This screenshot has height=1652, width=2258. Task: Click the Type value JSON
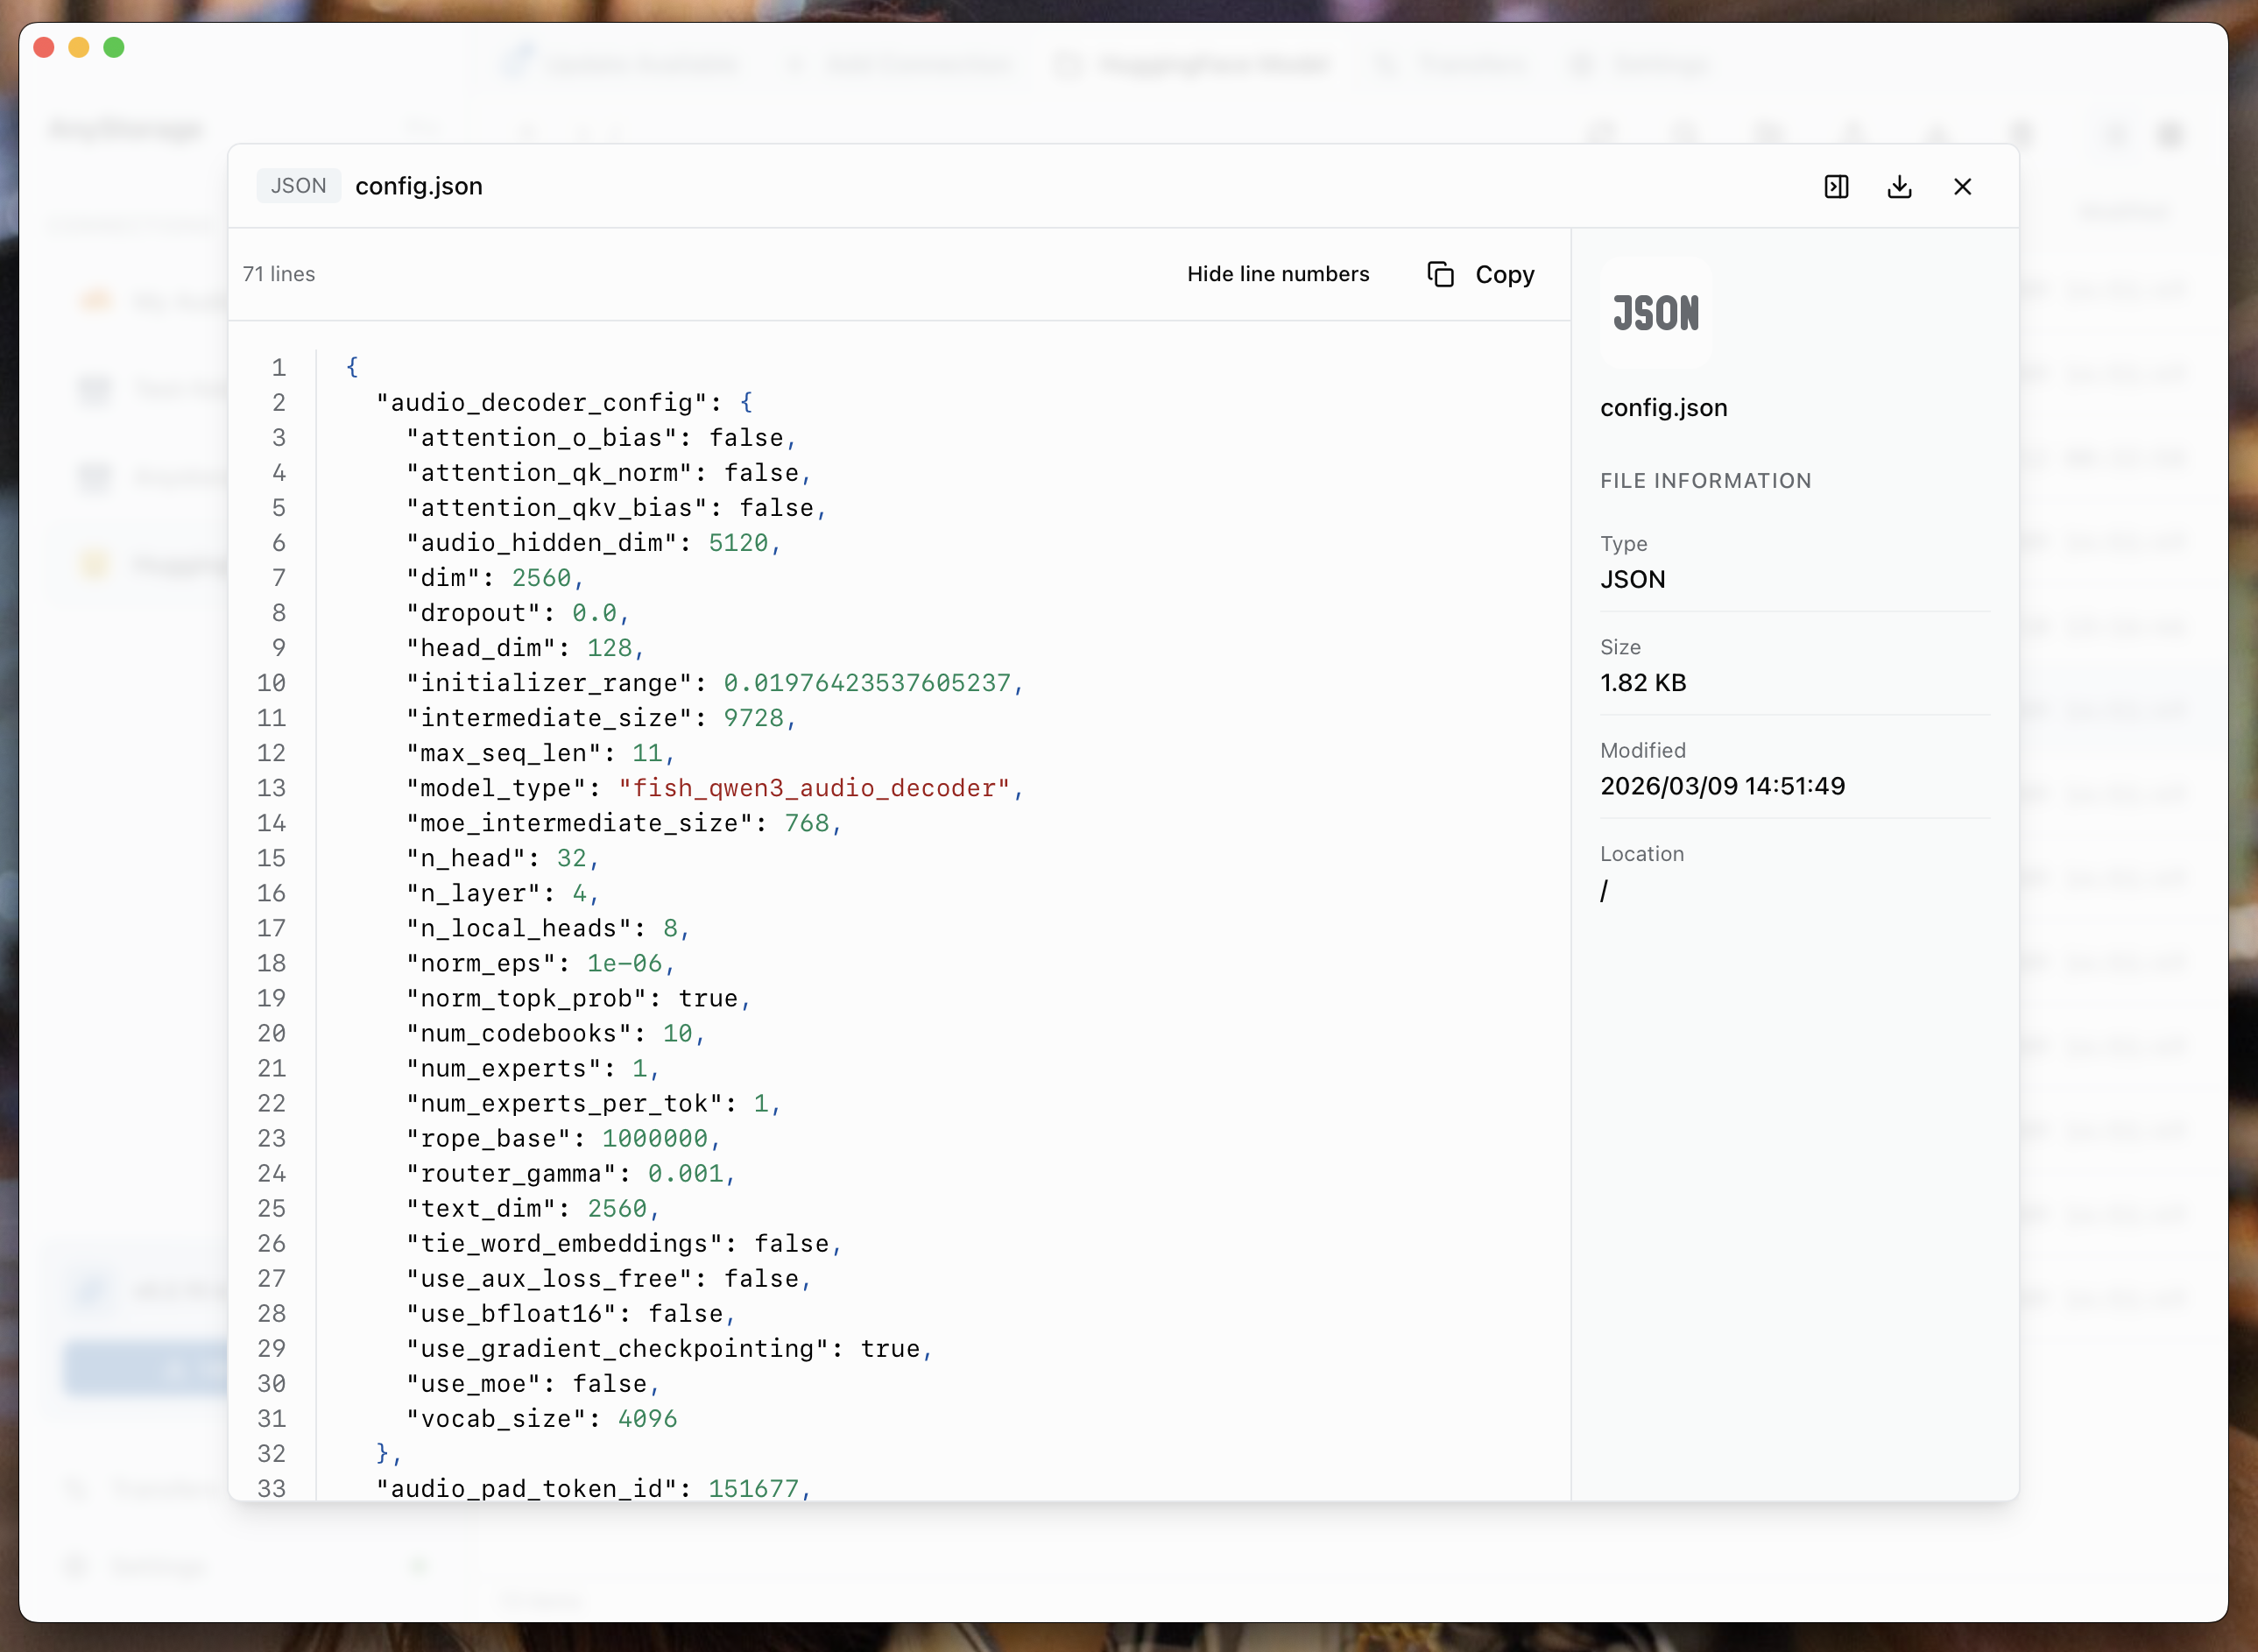1632,579
